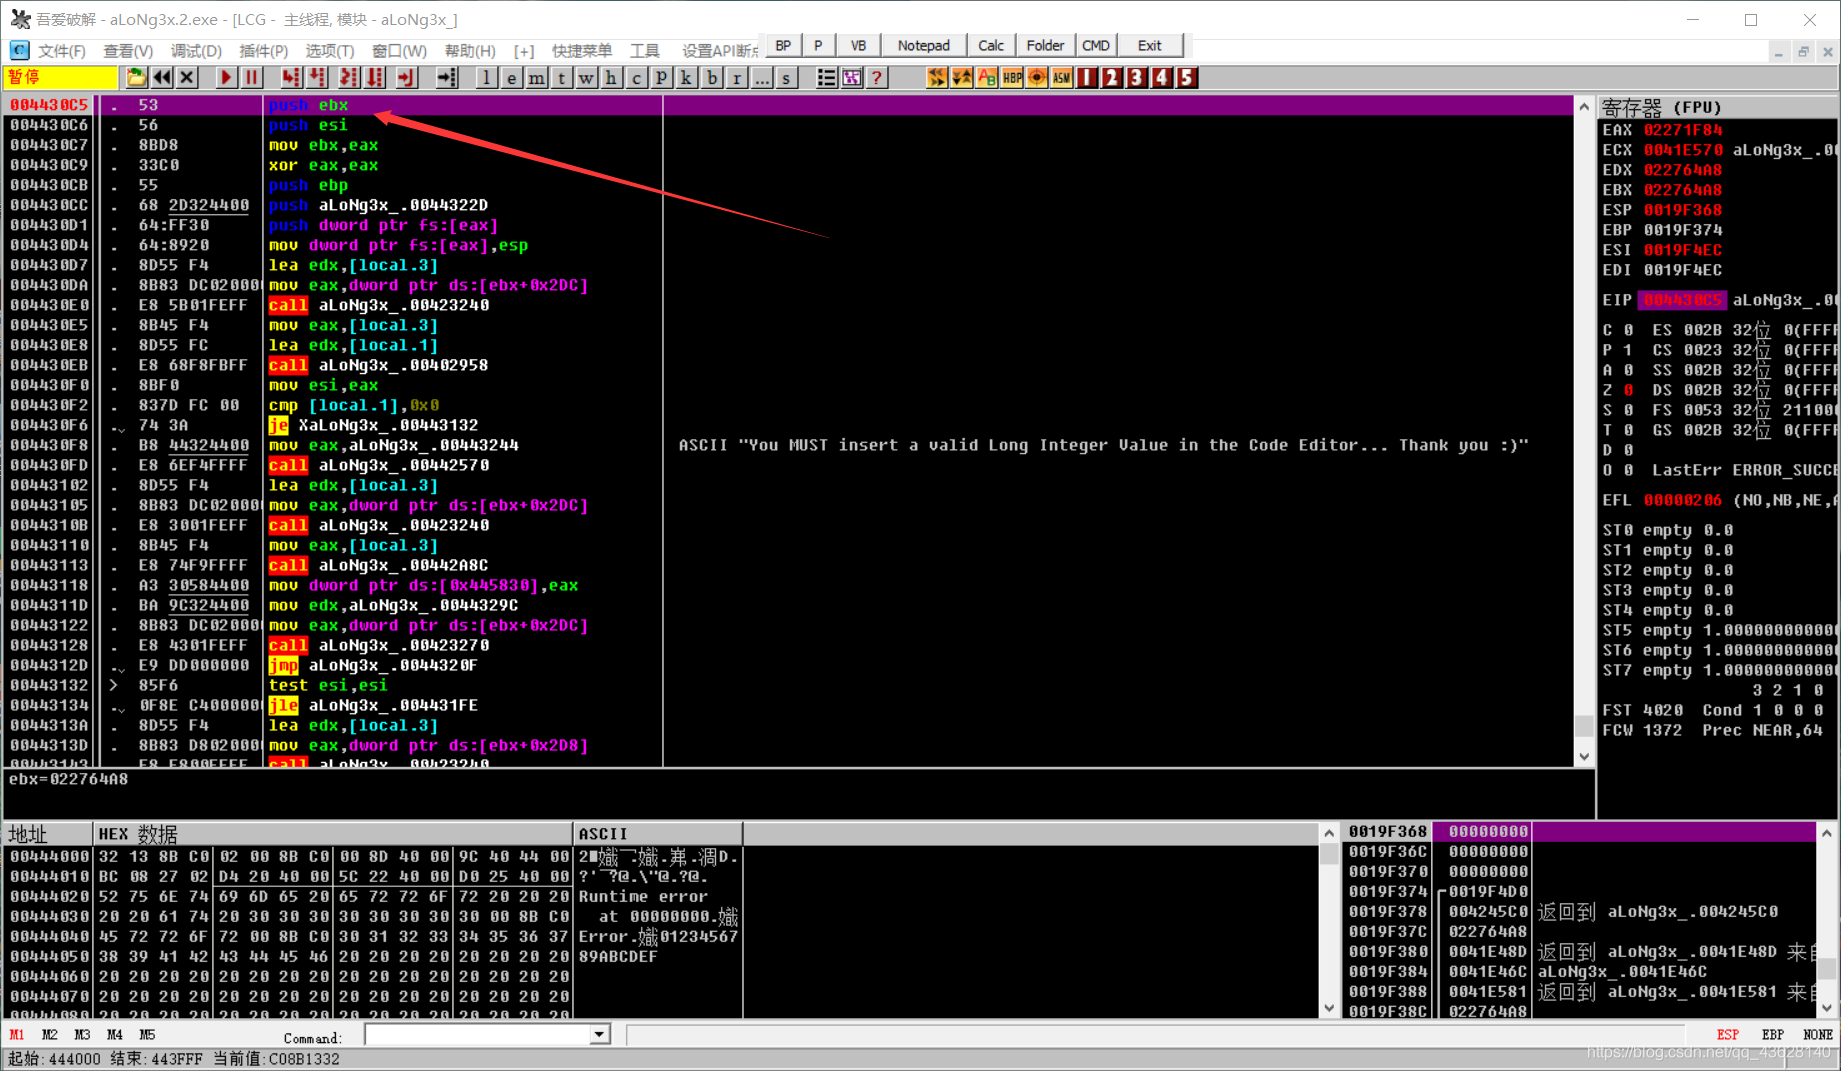Launch Notepad from the toolbar button
The height and width of the screenshot is (1071, 1841).
[x=924, y=46]
